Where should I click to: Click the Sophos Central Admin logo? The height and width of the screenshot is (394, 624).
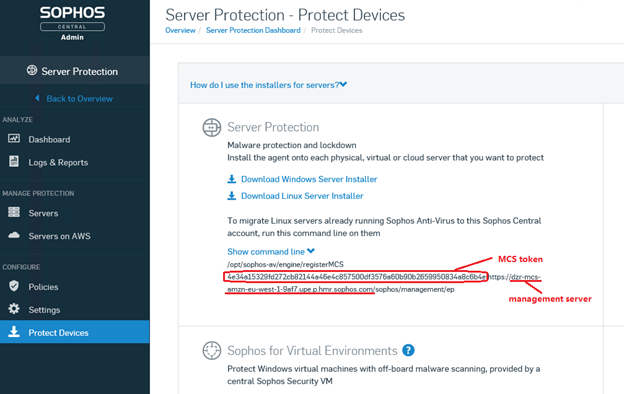click(72, 23)
